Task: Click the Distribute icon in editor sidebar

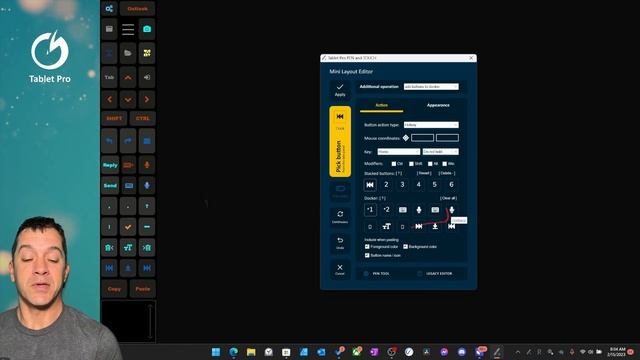Action: [x=340, y=217]
